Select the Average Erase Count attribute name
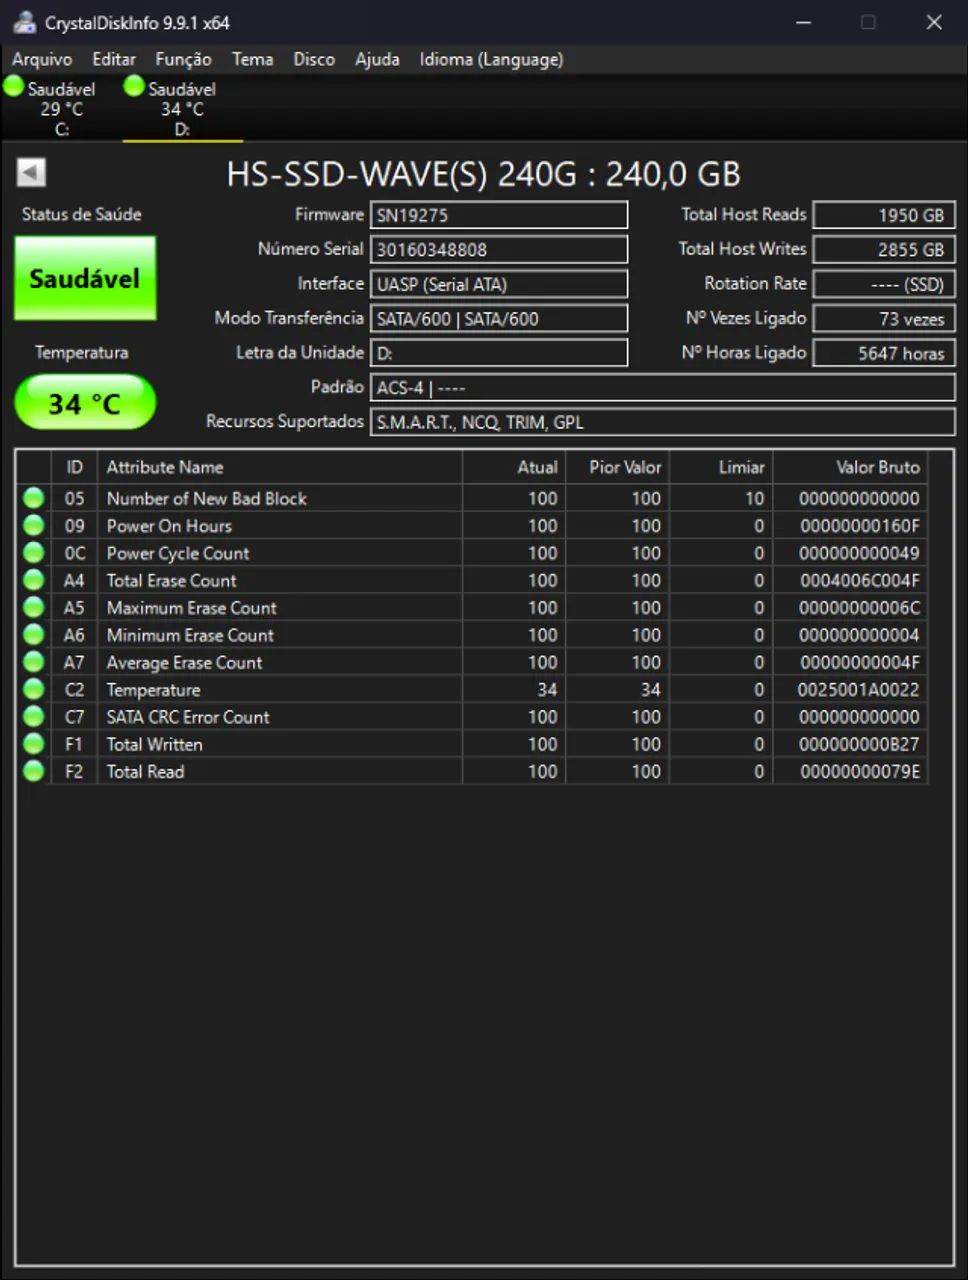Screen dimensions: 968x1280 coord(184,662)
